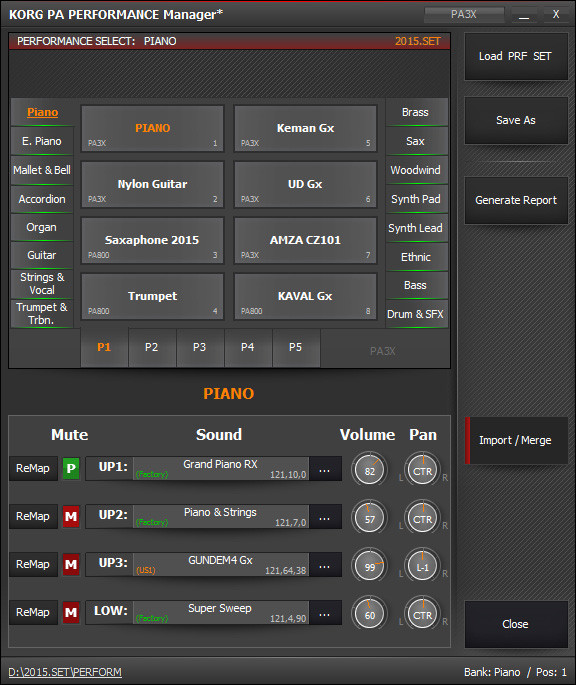Select the Woodwind bank
This screenshot has width=576, height=685.
pyautogui.click(x=416, y=170)
